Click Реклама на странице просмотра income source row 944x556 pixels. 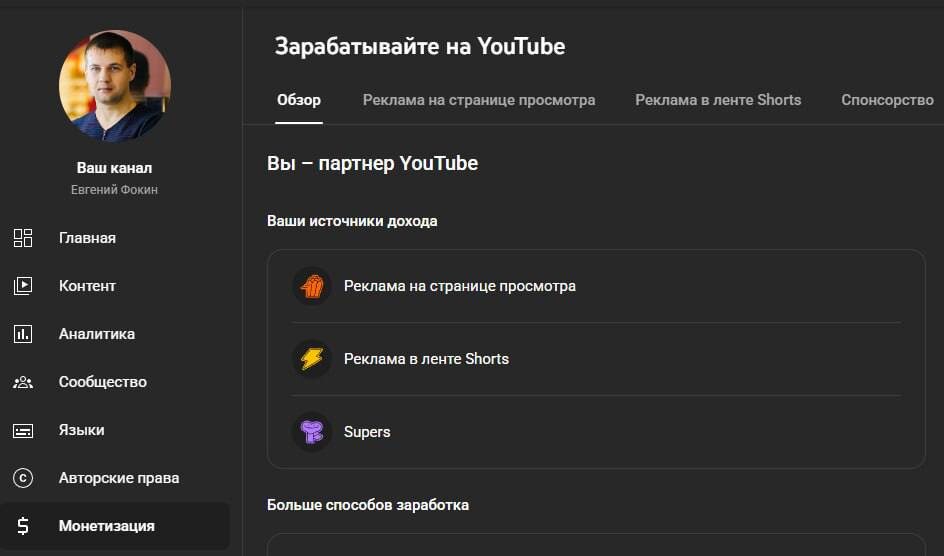click(x=596, y=286)
